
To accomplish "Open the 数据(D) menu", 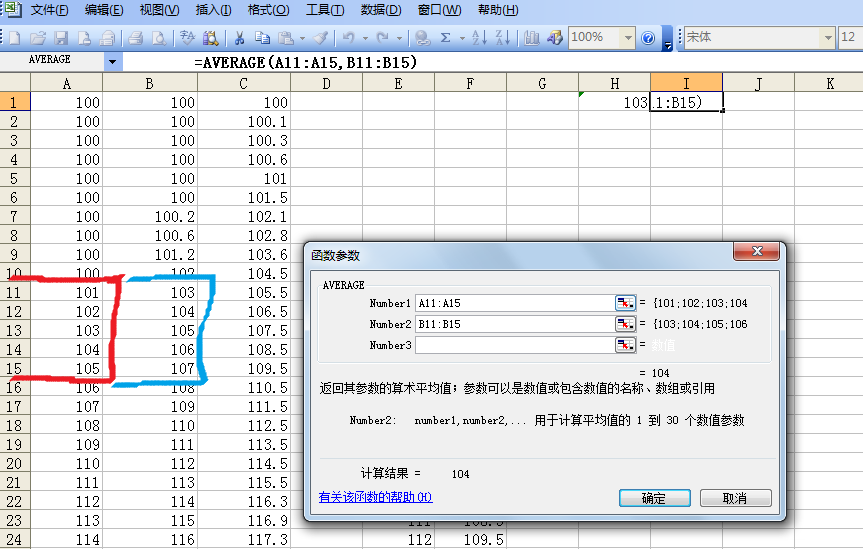I will (381, 10).
